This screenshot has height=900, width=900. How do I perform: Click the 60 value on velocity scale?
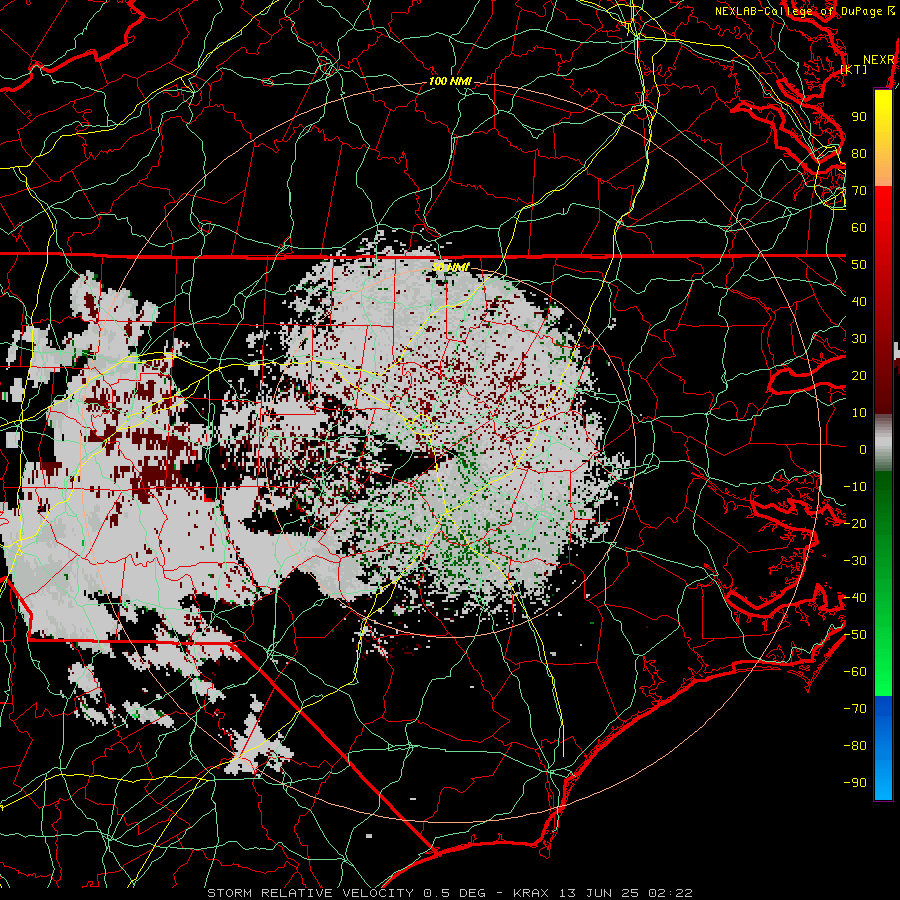coord(859,228)
